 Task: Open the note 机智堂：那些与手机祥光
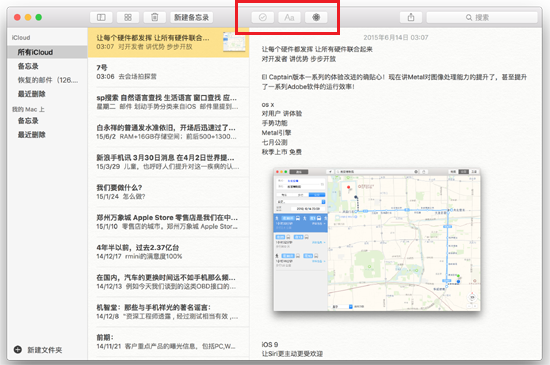click(168, 312)
